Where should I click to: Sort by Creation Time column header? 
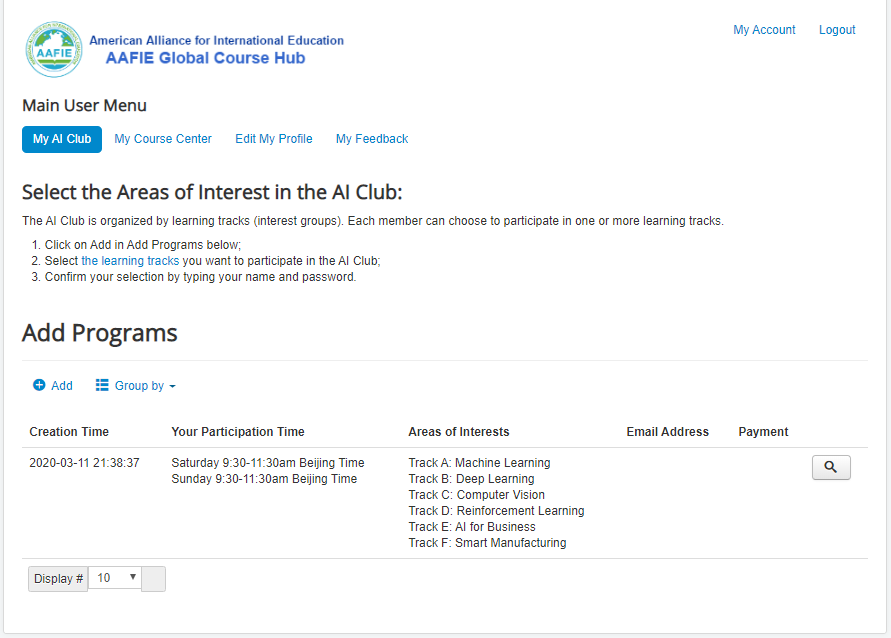click(69, 432)
